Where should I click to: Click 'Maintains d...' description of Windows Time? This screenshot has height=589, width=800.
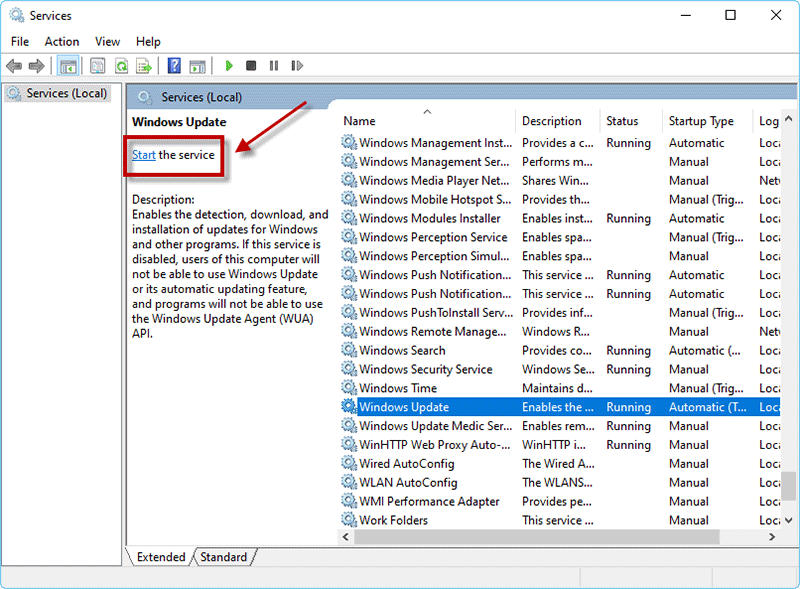click(x=557, y=388)
